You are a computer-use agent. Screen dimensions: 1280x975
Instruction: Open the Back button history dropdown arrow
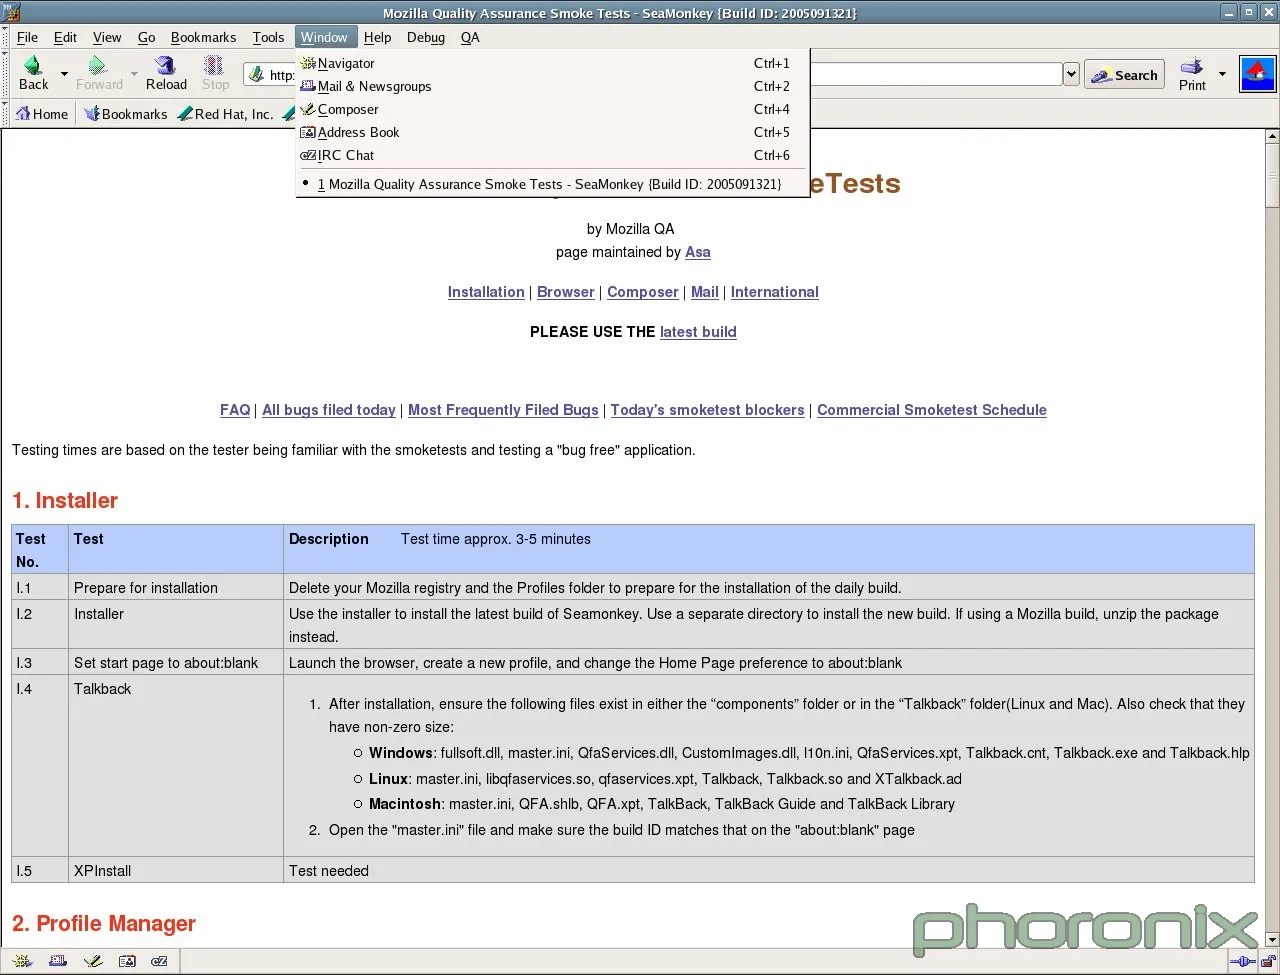pos(64,74)
